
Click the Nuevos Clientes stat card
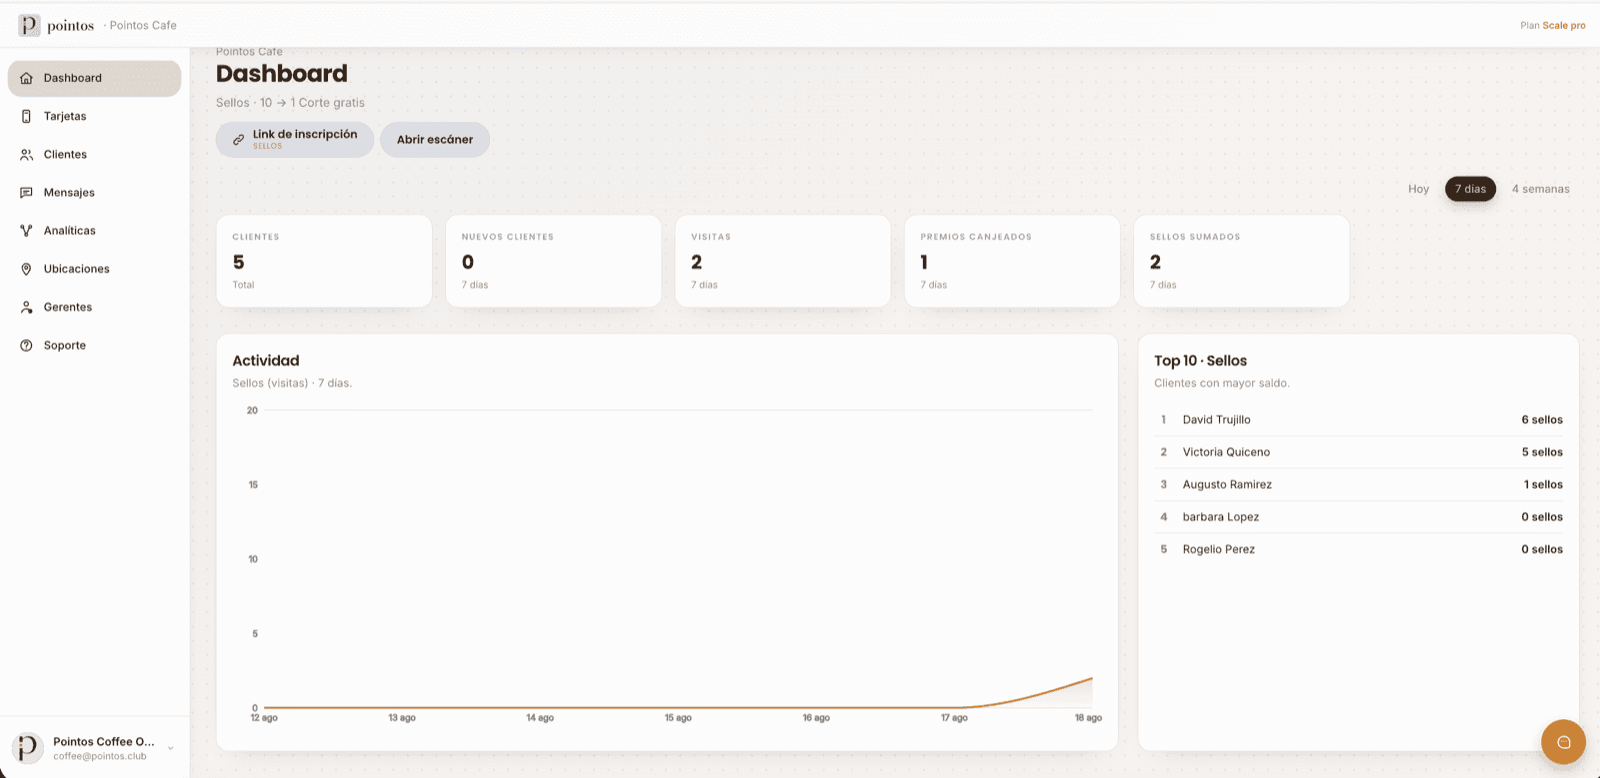(x=553, y=261)
